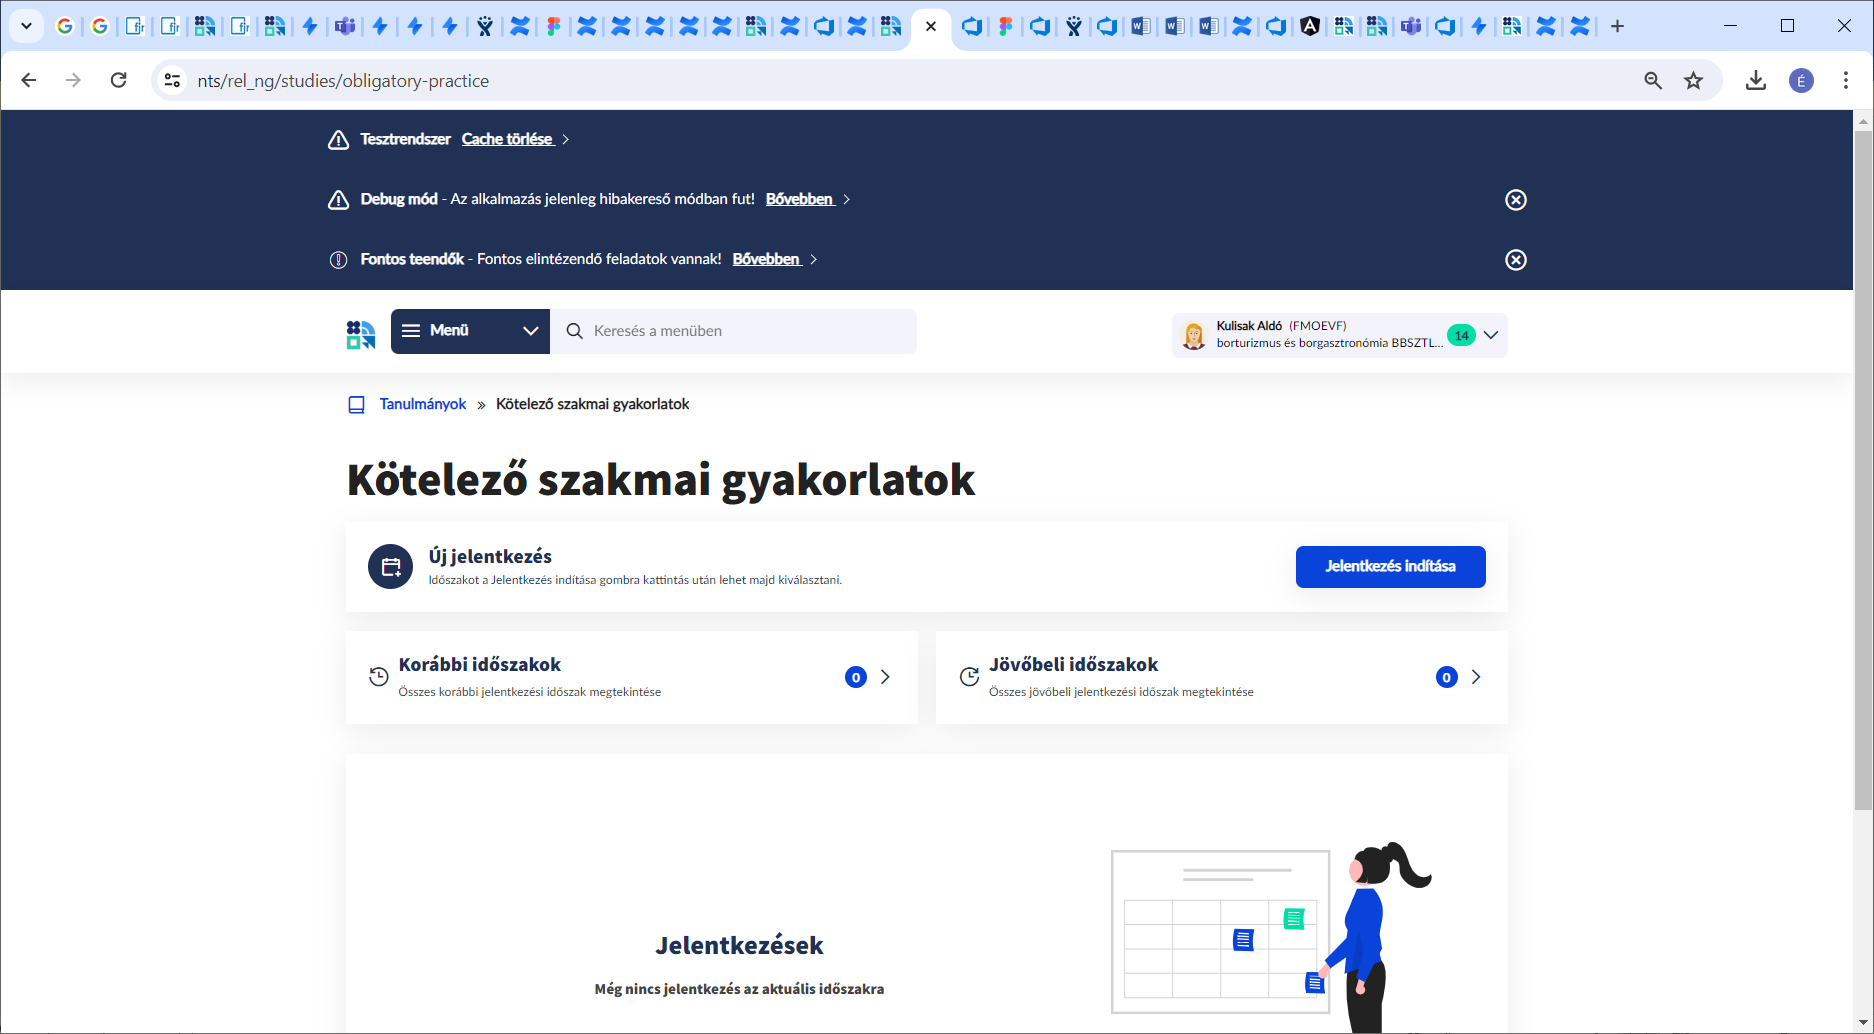Bookmark this page with the star icon
This screenshot has height=1034, width=1874.
1693,81
